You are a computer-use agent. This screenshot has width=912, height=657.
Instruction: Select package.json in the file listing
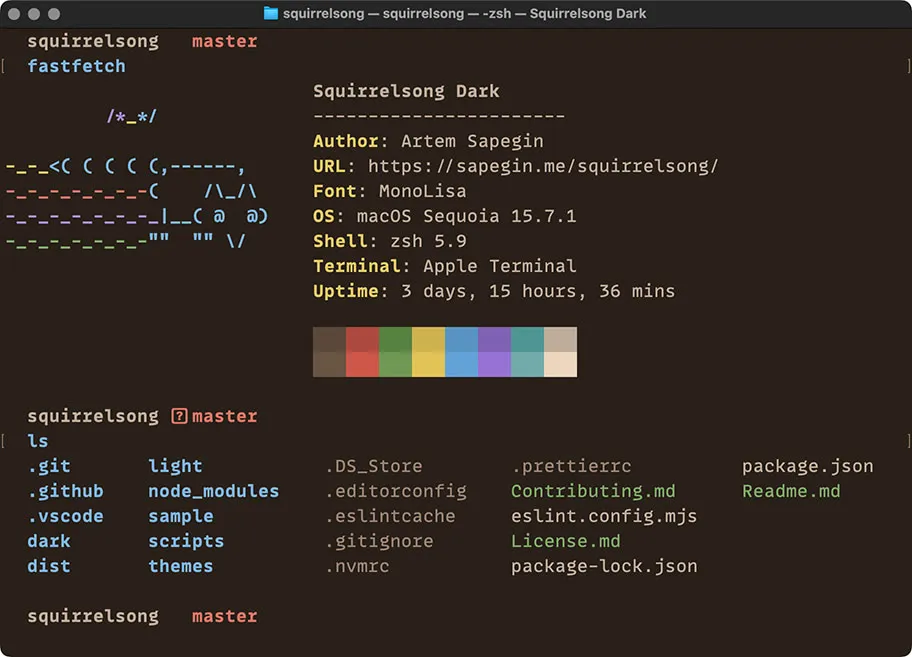[x=807, y=466]
